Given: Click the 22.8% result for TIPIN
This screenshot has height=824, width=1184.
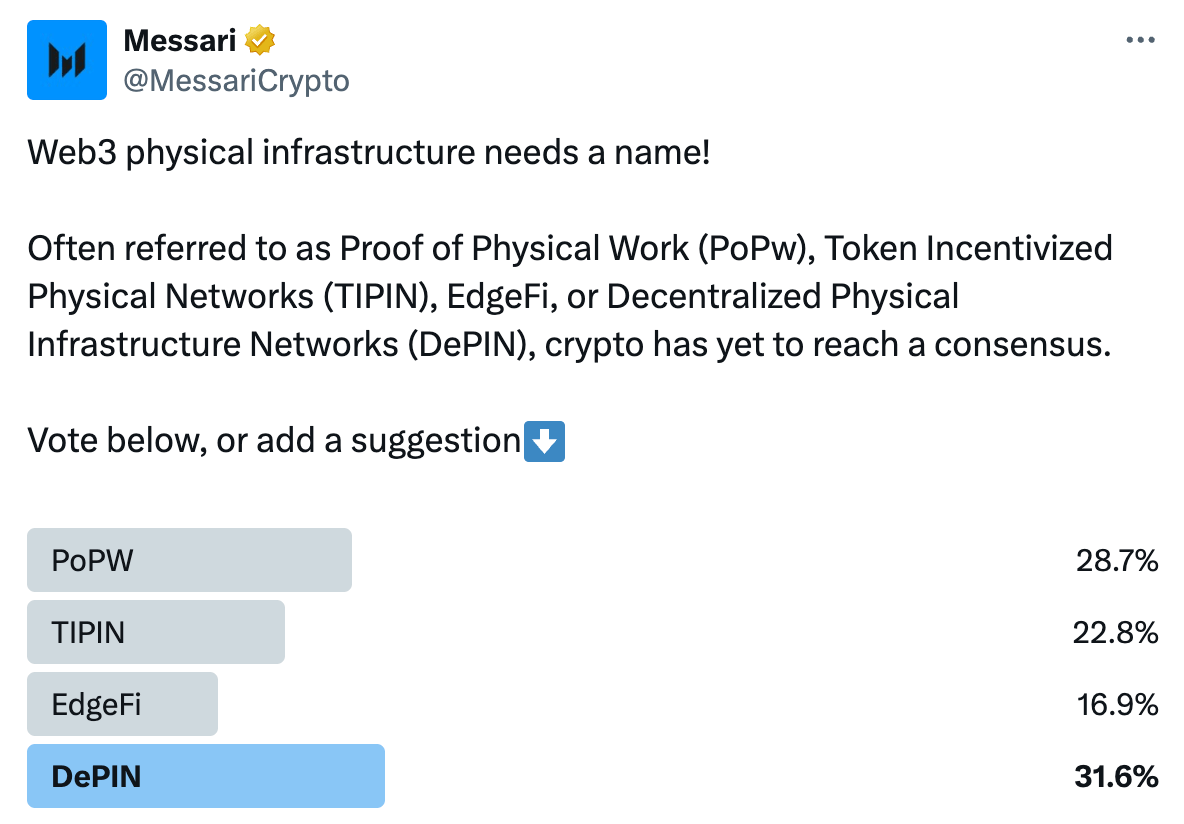Looking at the screenshot, I should point(1115,632).
